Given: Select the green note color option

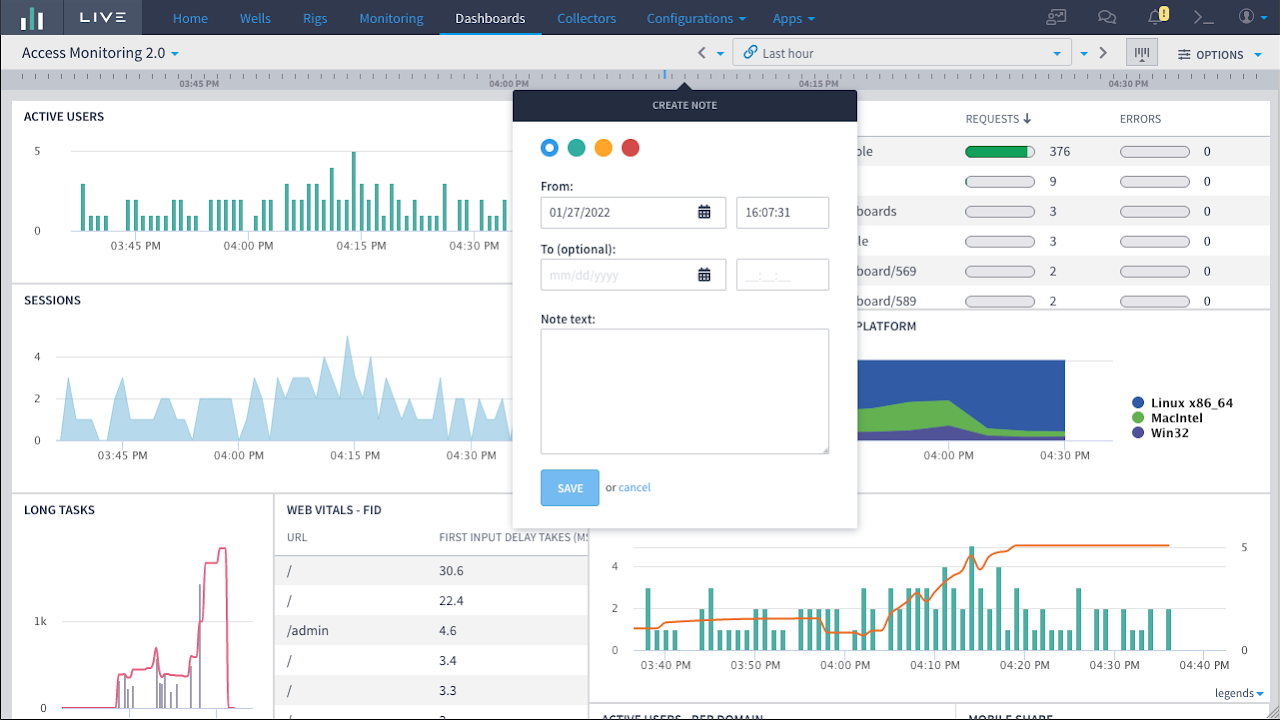Looking at the screenshot, I should [576, 148].
